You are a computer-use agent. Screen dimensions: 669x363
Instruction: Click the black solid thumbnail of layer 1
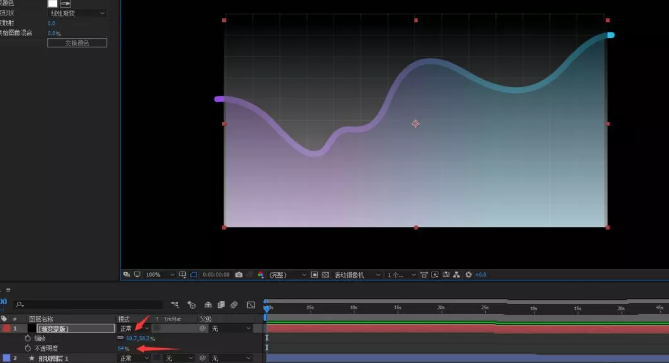[32, 328]
